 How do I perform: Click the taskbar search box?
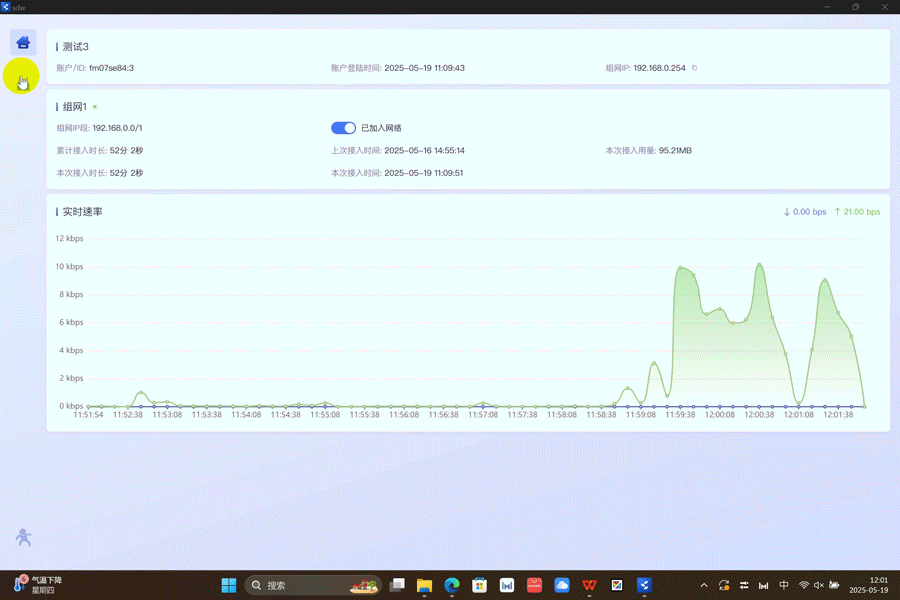314,585
